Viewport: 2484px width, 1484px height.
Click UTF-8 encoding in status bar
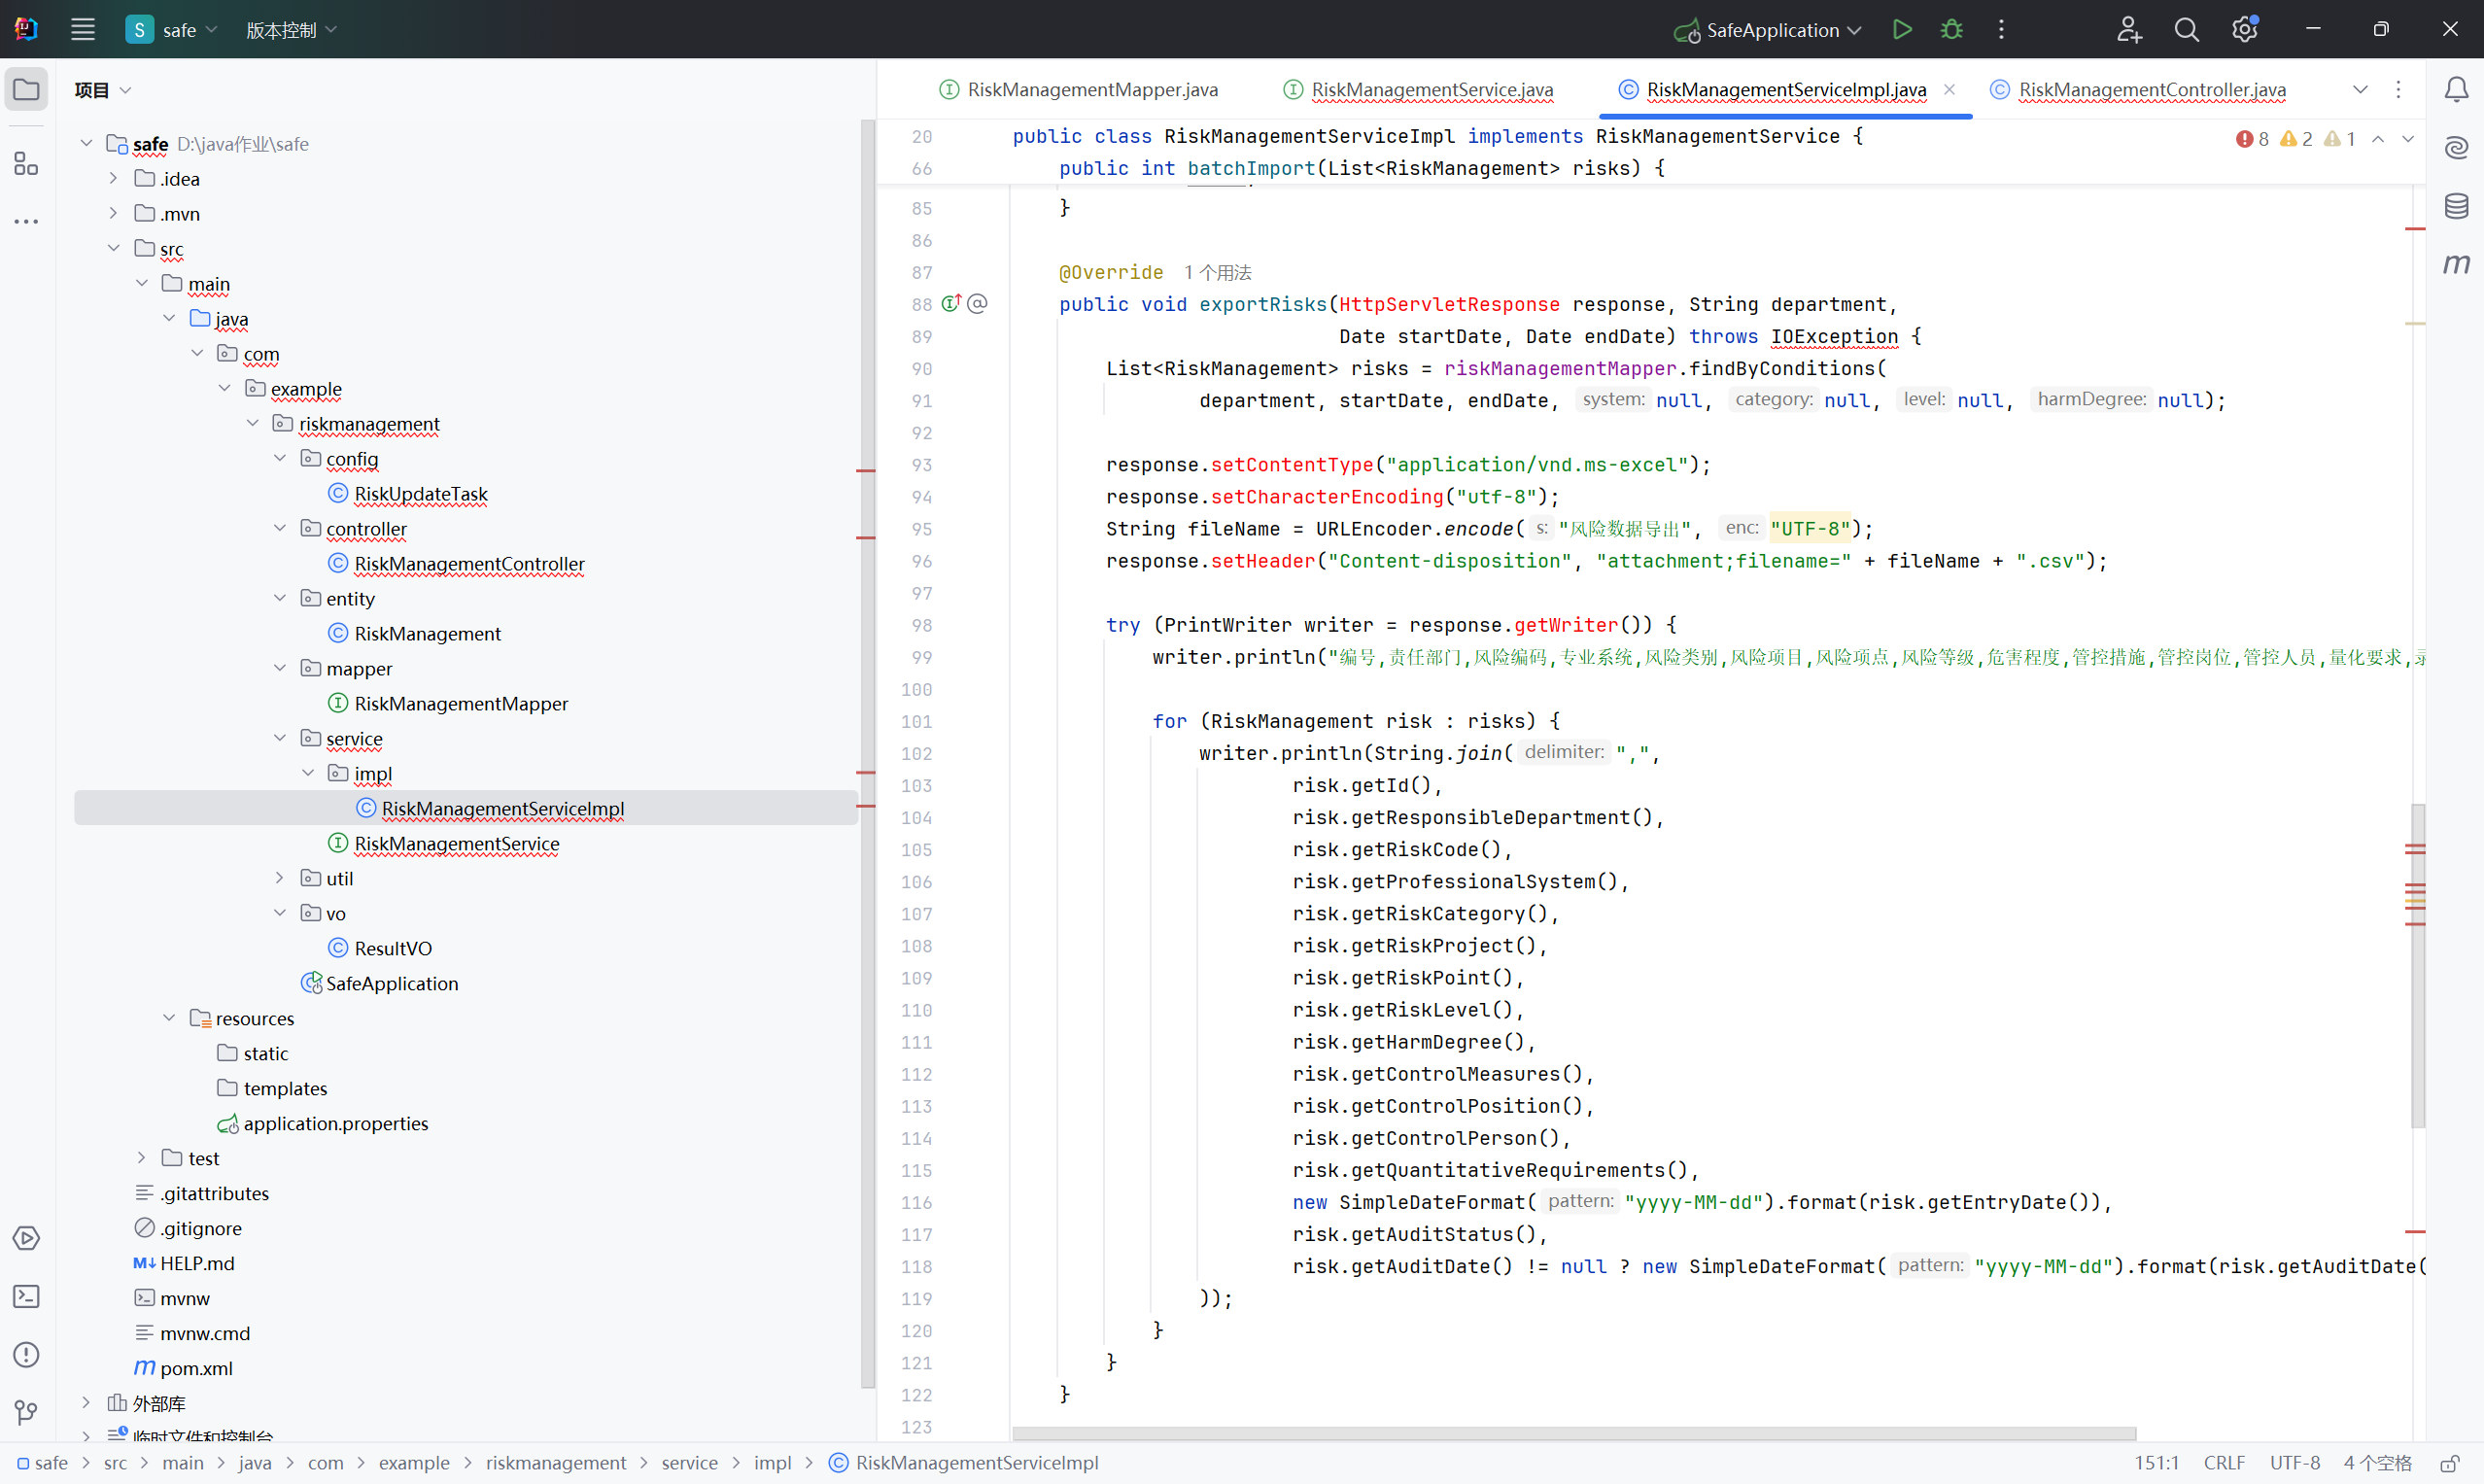(x=2294, y=1463)
